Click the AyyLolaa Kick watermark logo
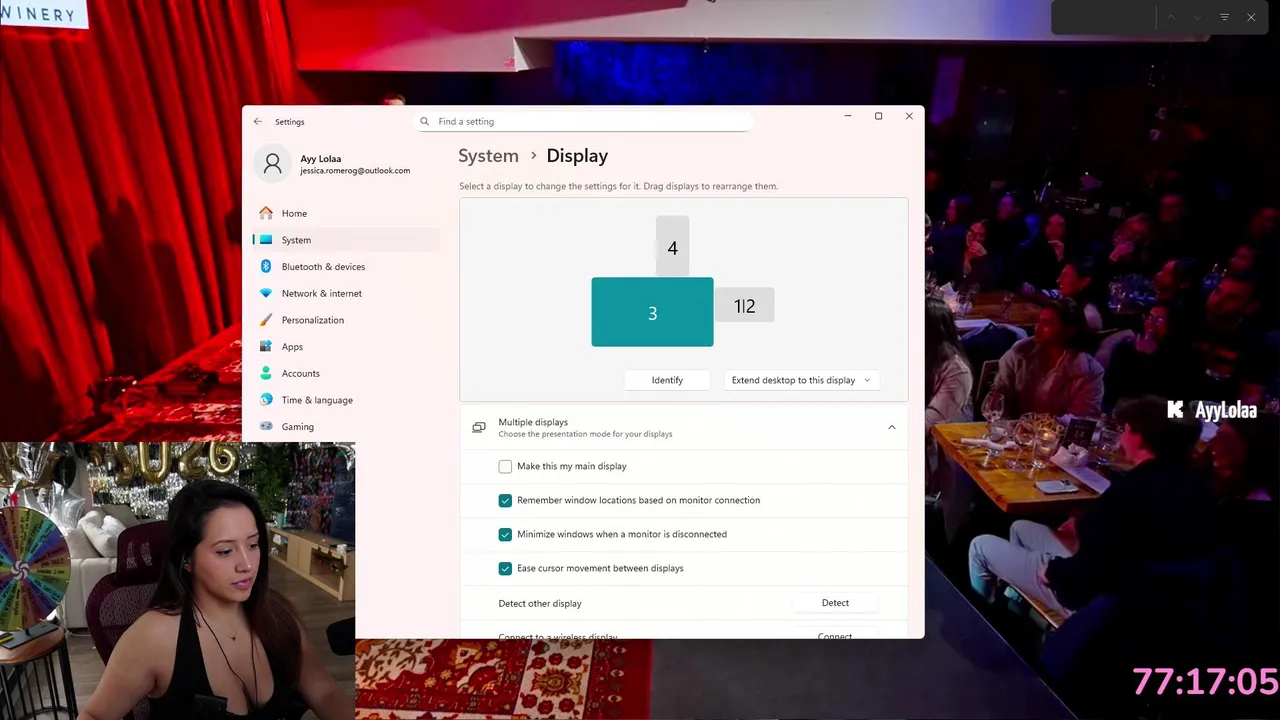 coord(1211,410)
